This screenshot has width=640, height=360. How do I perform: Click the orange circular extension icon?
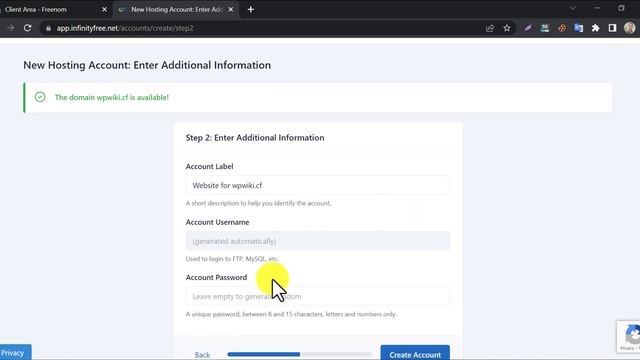[562, 28]
